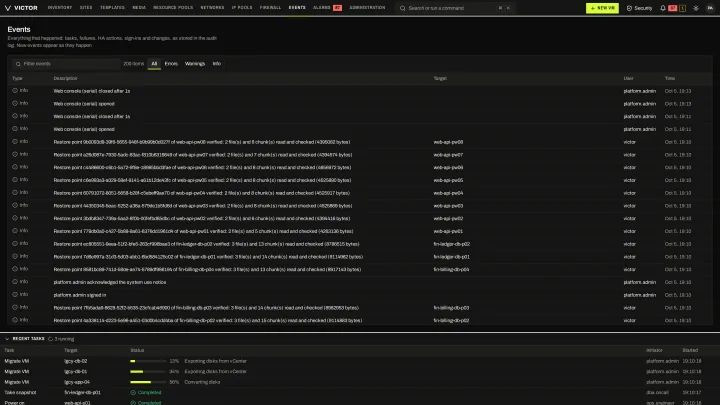Select the All events filter tab

pyautogui.click(x=154, y=64)
